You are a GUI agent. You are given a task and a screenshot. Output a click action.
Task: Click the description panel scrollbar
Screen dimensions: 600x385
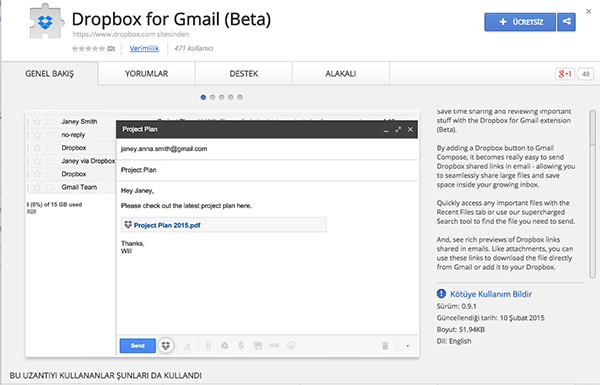pyautogui.click(x=592, y=194)
